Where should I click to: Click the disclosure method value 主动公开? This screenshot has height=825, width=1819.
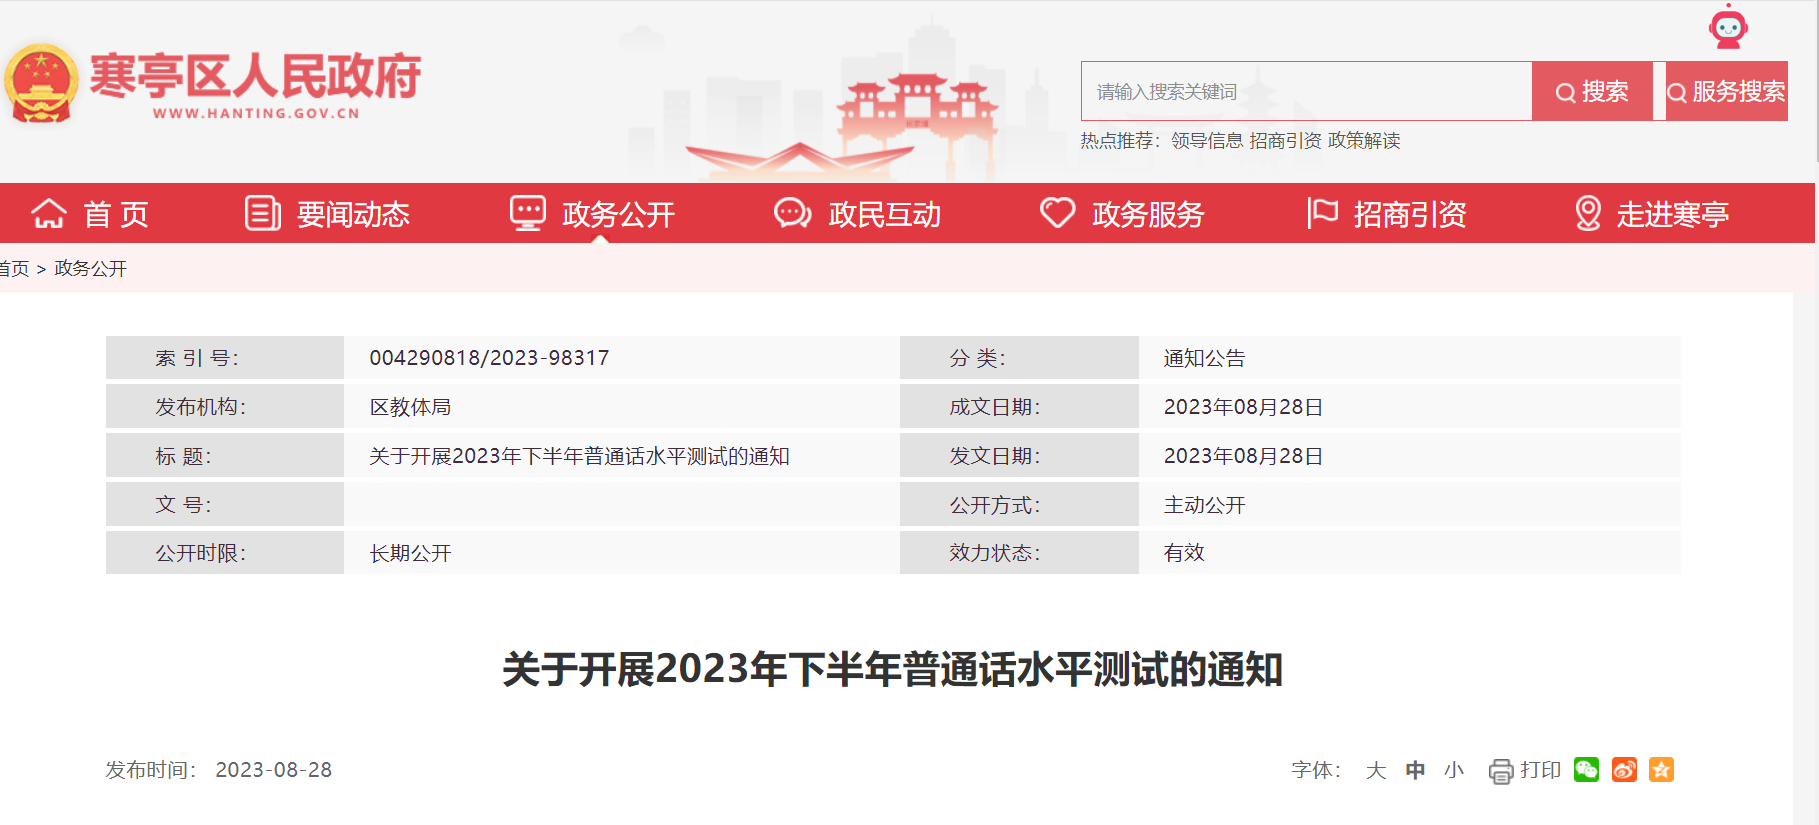(x=1204, y=505)
